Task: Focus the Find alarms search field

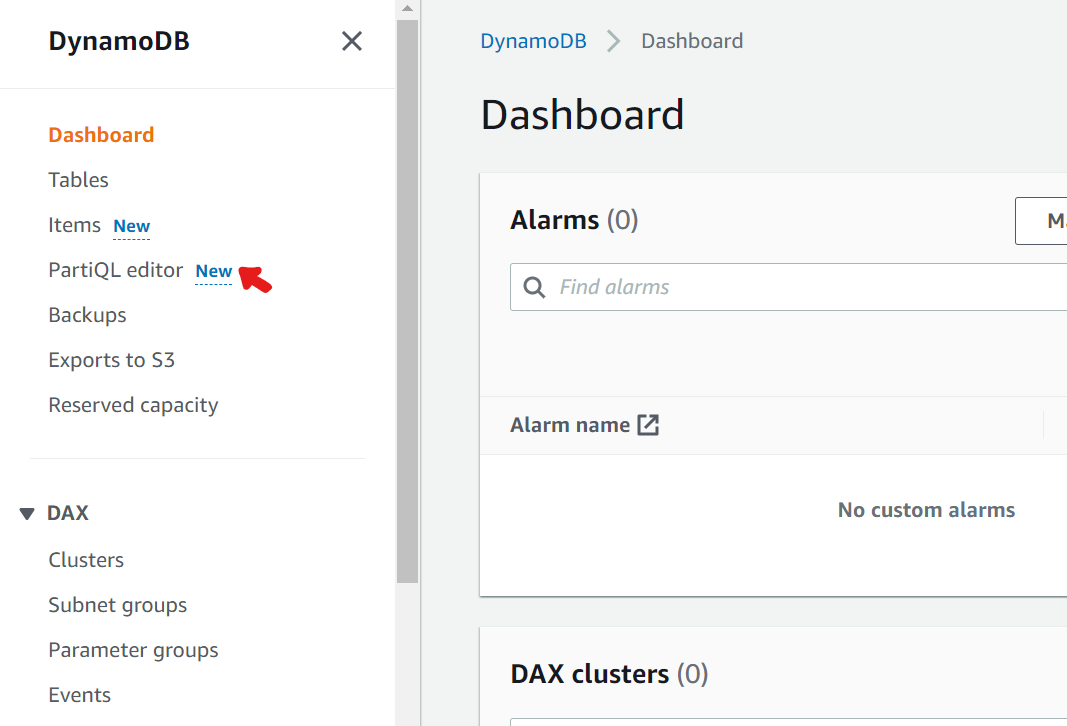Action: (800, 288)
